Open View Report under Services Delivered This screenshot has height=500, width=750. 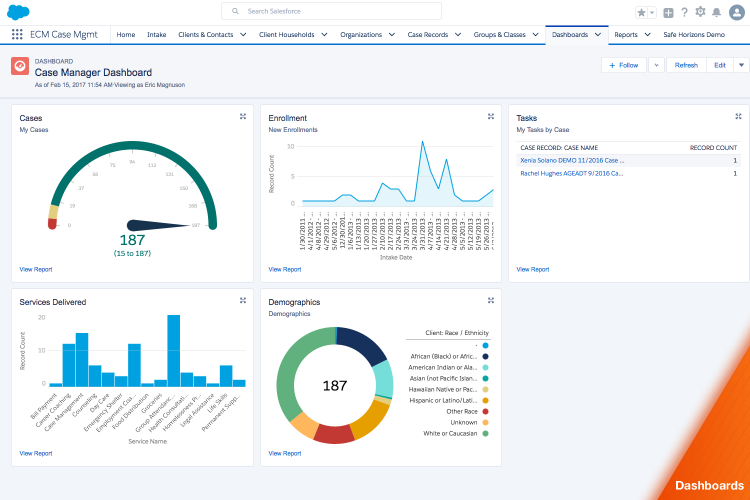(x=36, y=453)
